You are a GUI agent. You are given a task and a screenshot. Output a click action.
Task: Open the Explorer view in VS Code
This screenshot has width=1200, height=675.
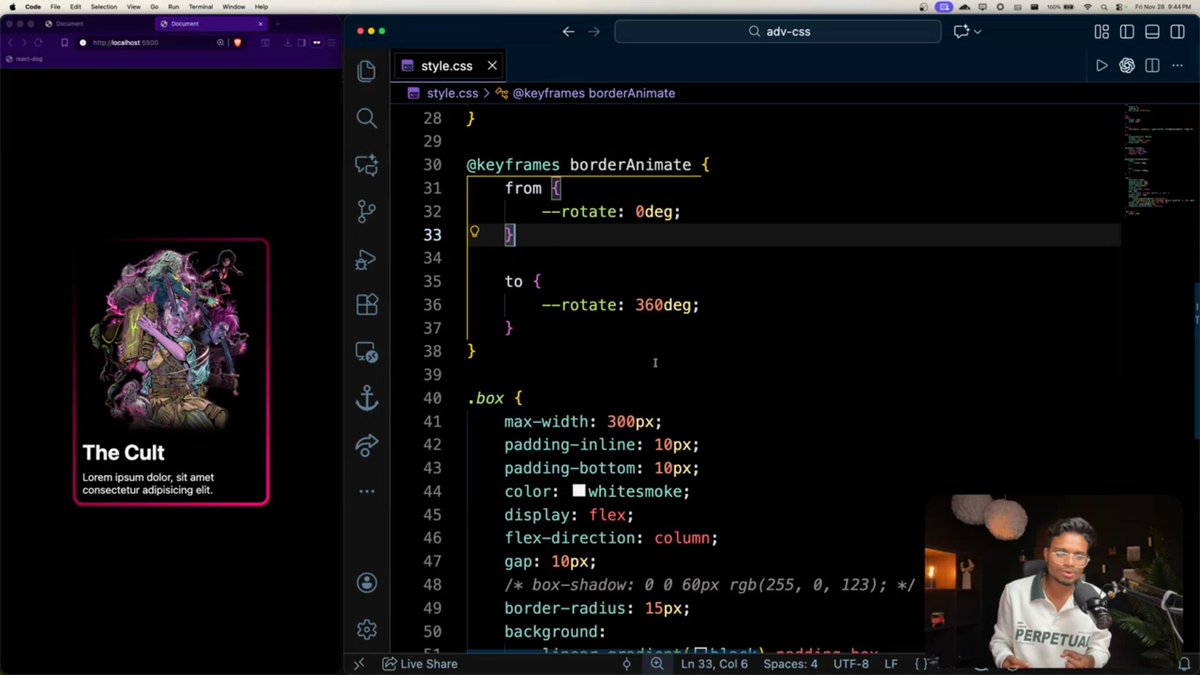pos(367,71)
